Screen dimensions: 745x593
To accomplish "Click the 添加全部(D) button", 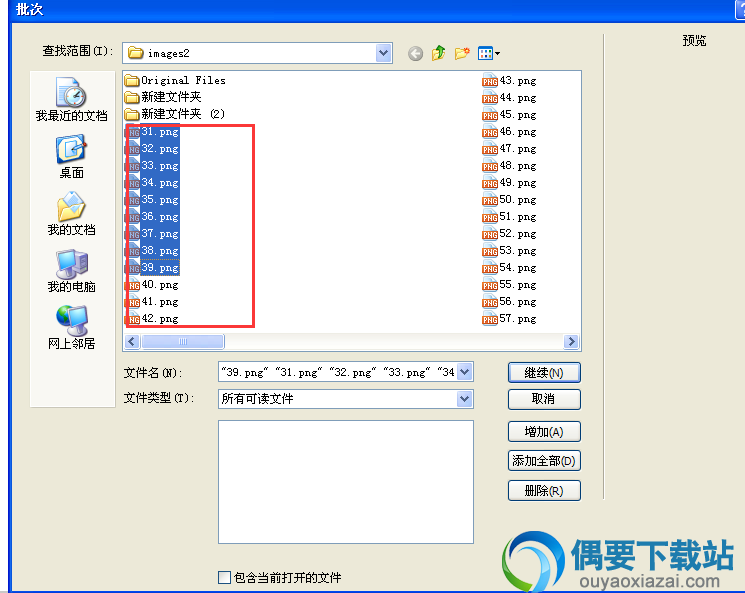I will pyautogui.click(x=544, y=461).
